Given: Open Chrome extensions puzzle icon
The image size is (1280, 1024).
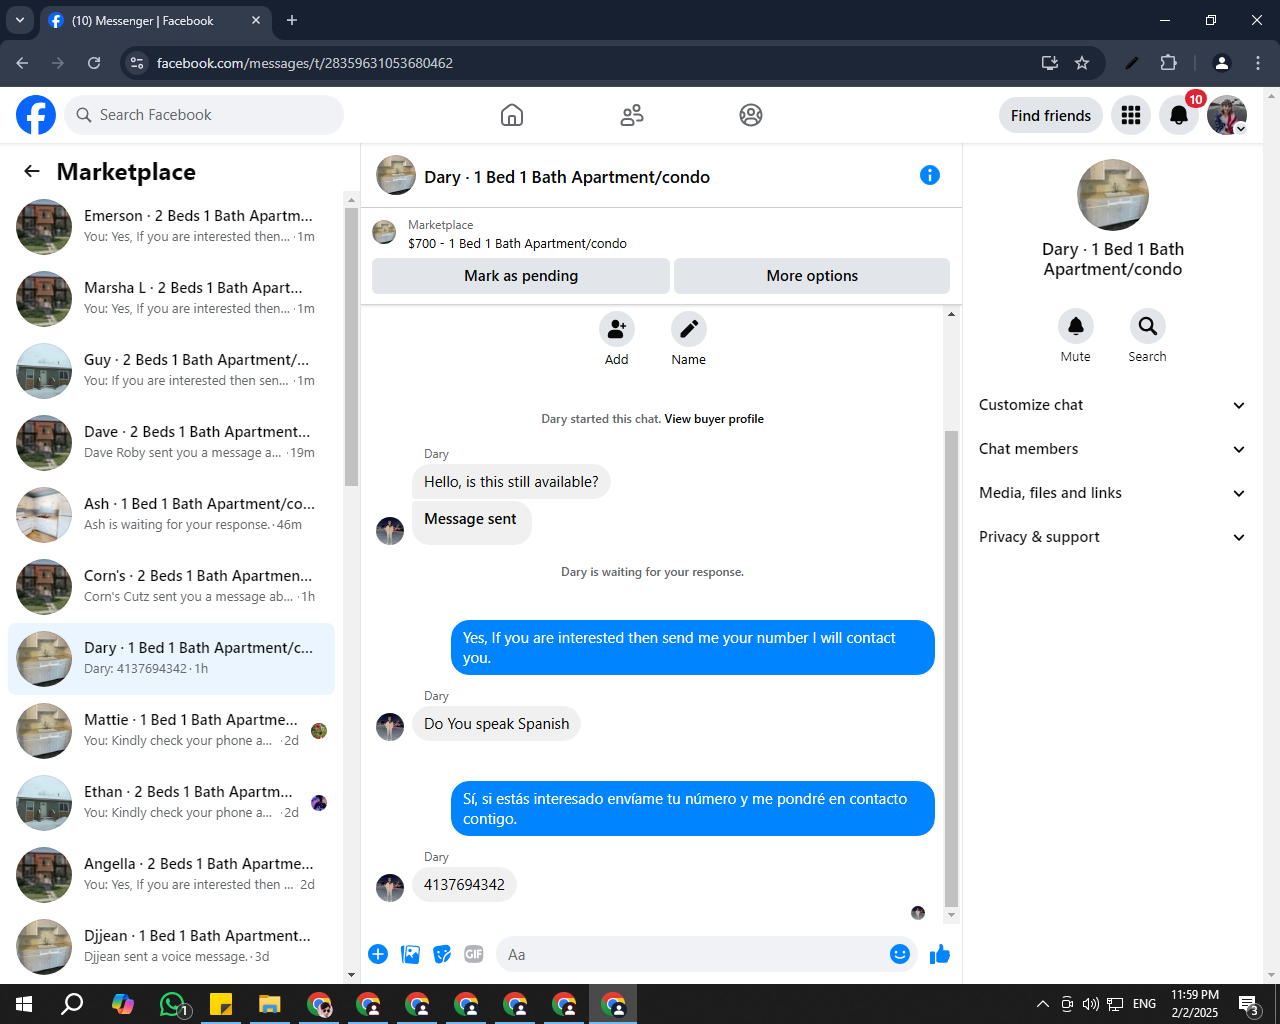Looking at the screenshot, I should click(1168, 63).
